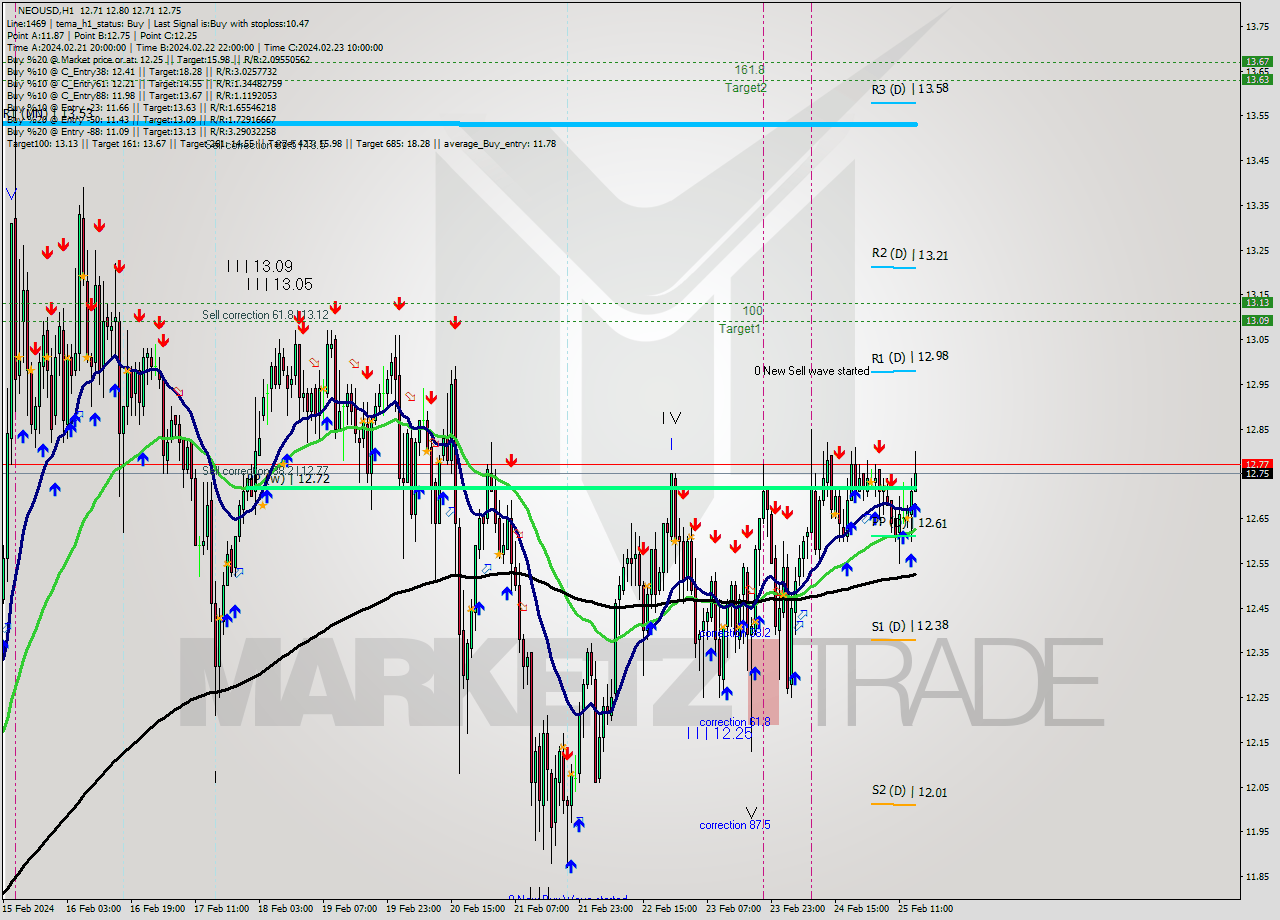
Task: Click the green 13.13 price tag on axis
Action: (x=1257, y=302)
